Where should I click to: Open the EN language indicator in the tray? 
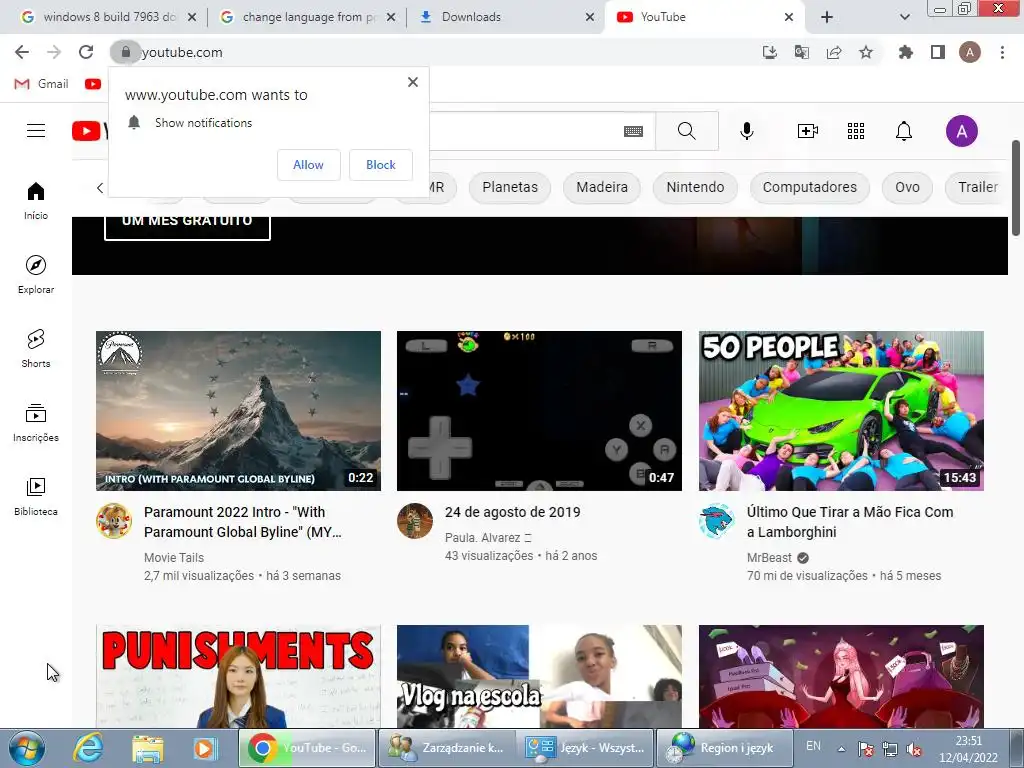point(813,746)
